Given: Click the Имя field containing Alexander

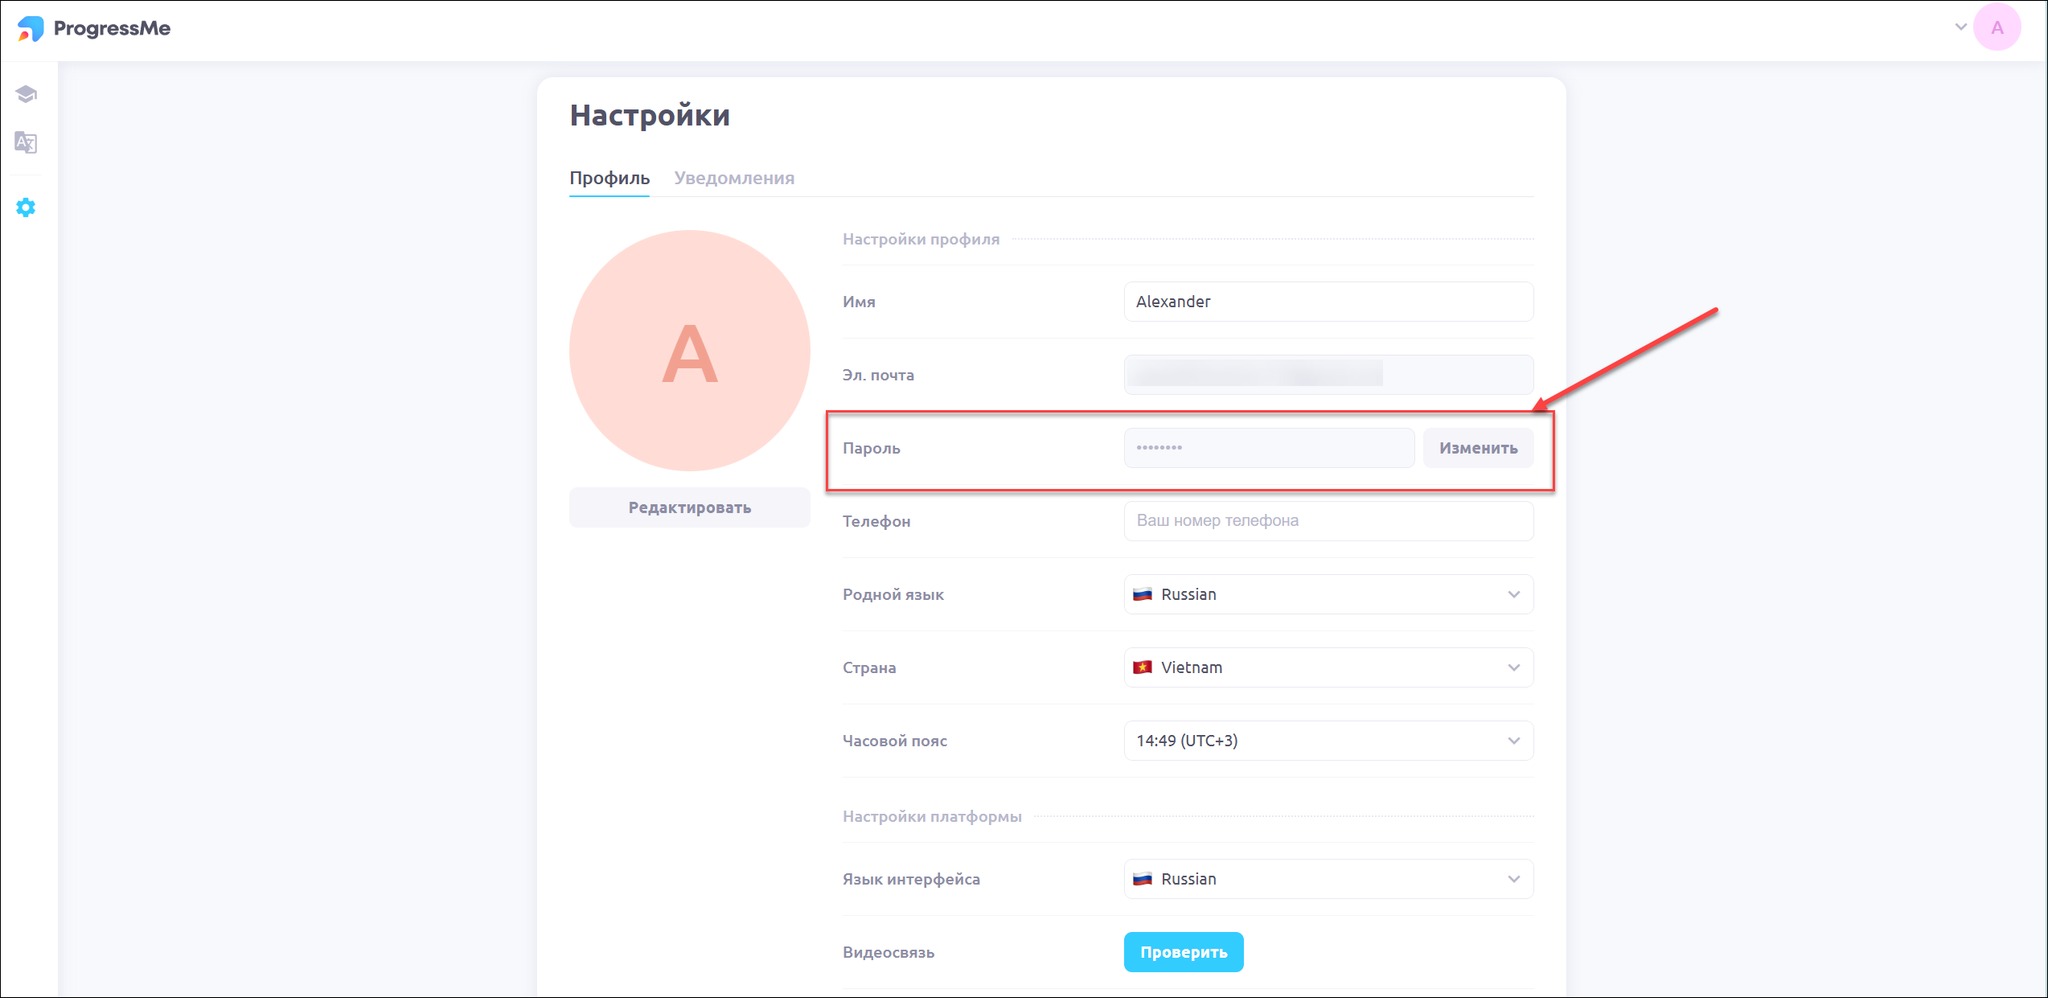Looking at the screenshot, I should point(1328,302).
